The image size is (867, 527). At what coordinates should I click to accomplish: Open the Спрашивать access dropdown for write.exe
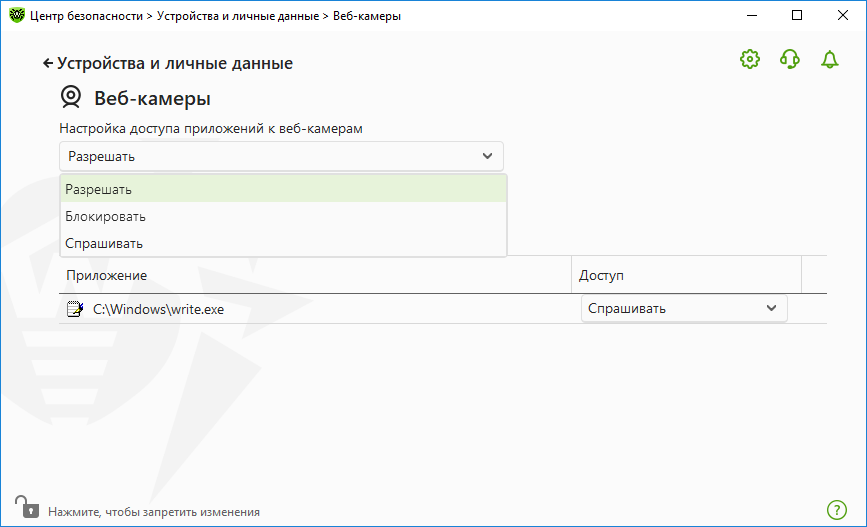(x=683, y=309)
